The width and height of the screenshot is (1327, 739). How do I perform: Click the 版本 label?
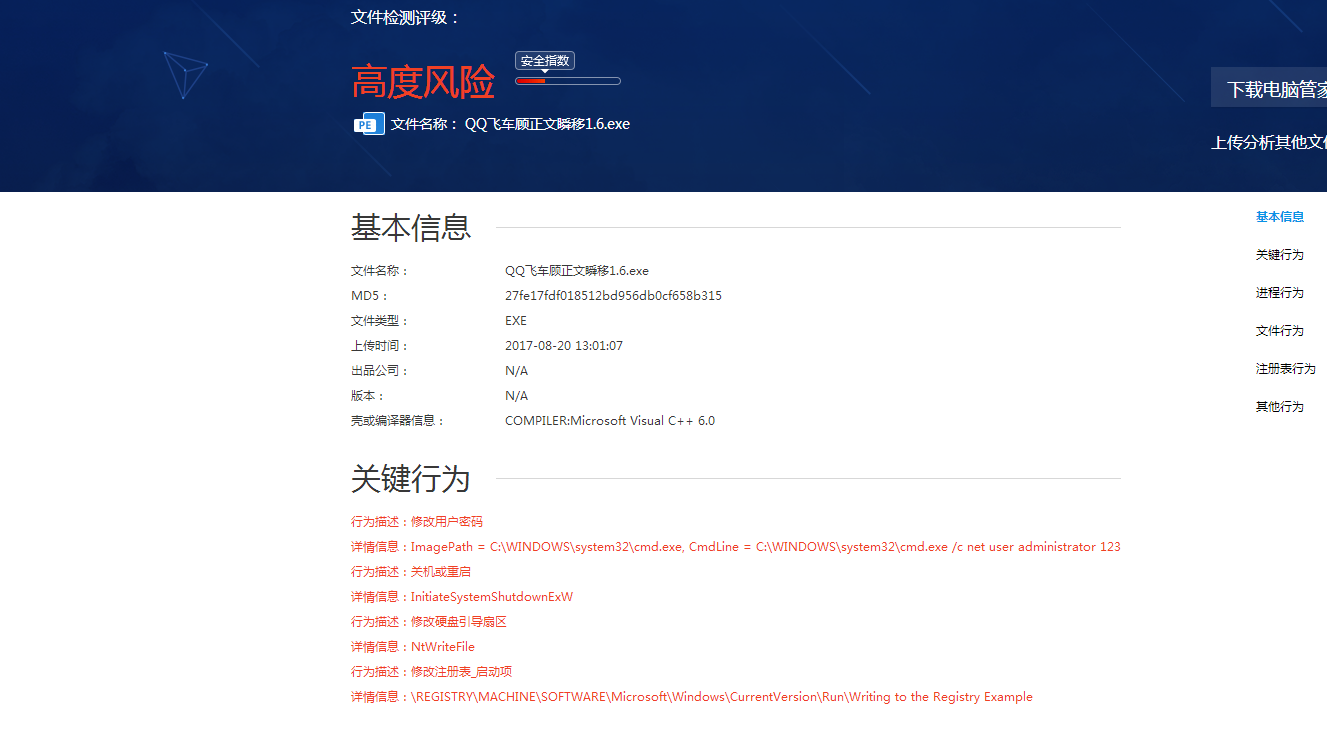(368, 396)
